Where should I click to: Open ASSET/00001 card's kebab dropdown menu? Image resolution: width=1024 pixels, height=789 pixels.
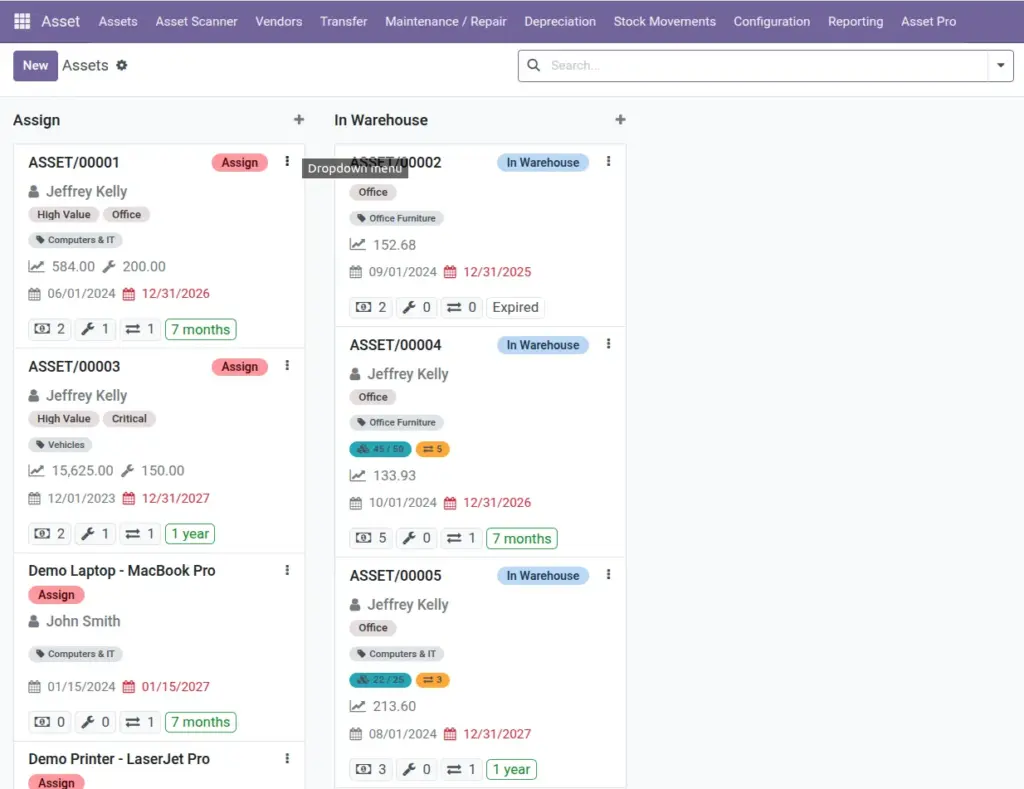(287, 161)
